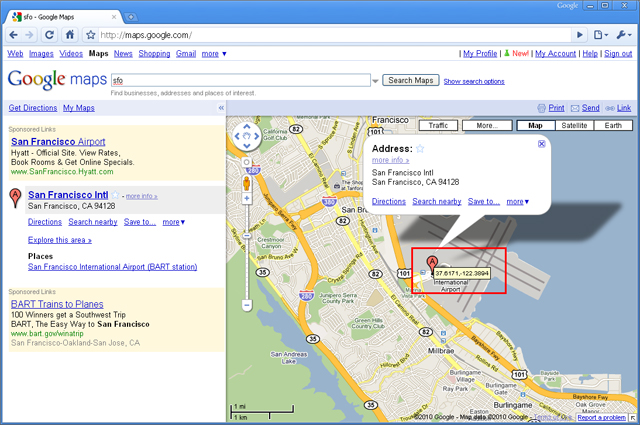
Task: Click Save to... in the left panel
Action: pos(140,222)
